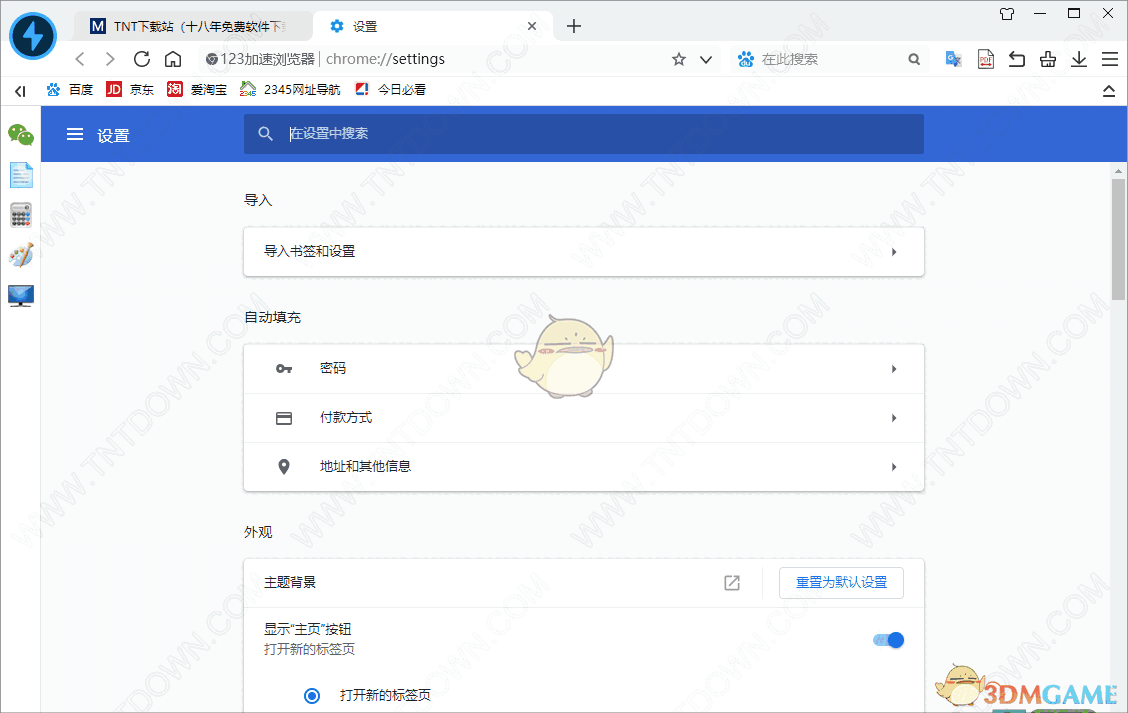Open WeChat from the sidebar
This screenshot has width=1128, height=713.
click(x=20, y=134)
